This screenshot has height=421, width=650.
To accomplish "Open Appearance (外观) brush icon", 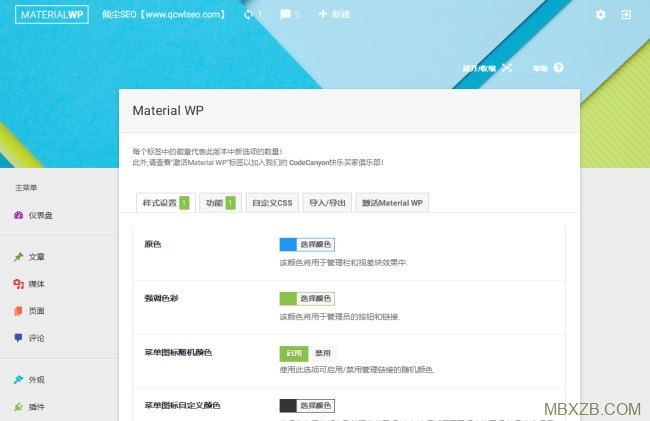I will (18, 380).
